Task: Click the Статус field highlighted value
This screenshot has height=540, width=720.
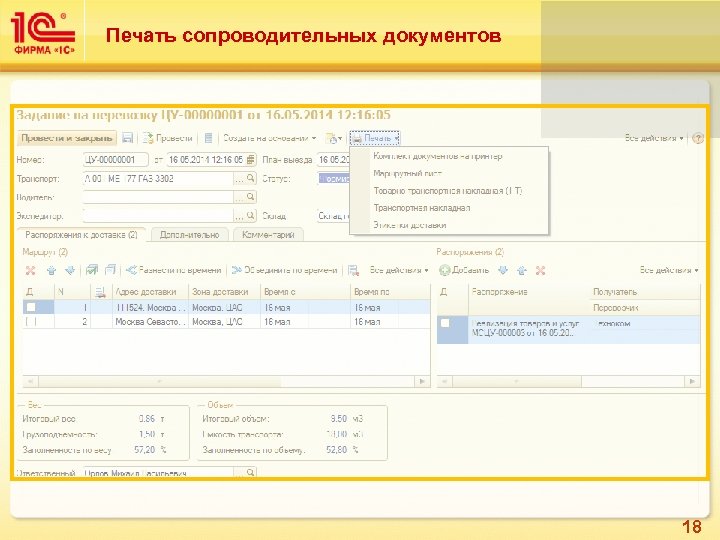Action: pyautogui.click(x=334, y=179)
